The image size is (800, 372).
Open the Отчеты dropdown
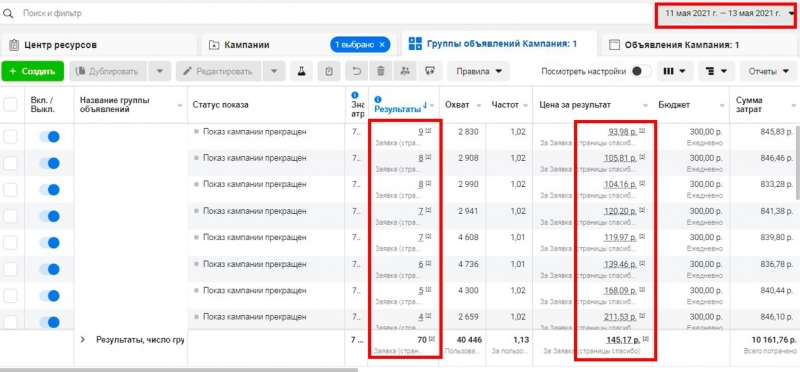[x=769, y=71]
